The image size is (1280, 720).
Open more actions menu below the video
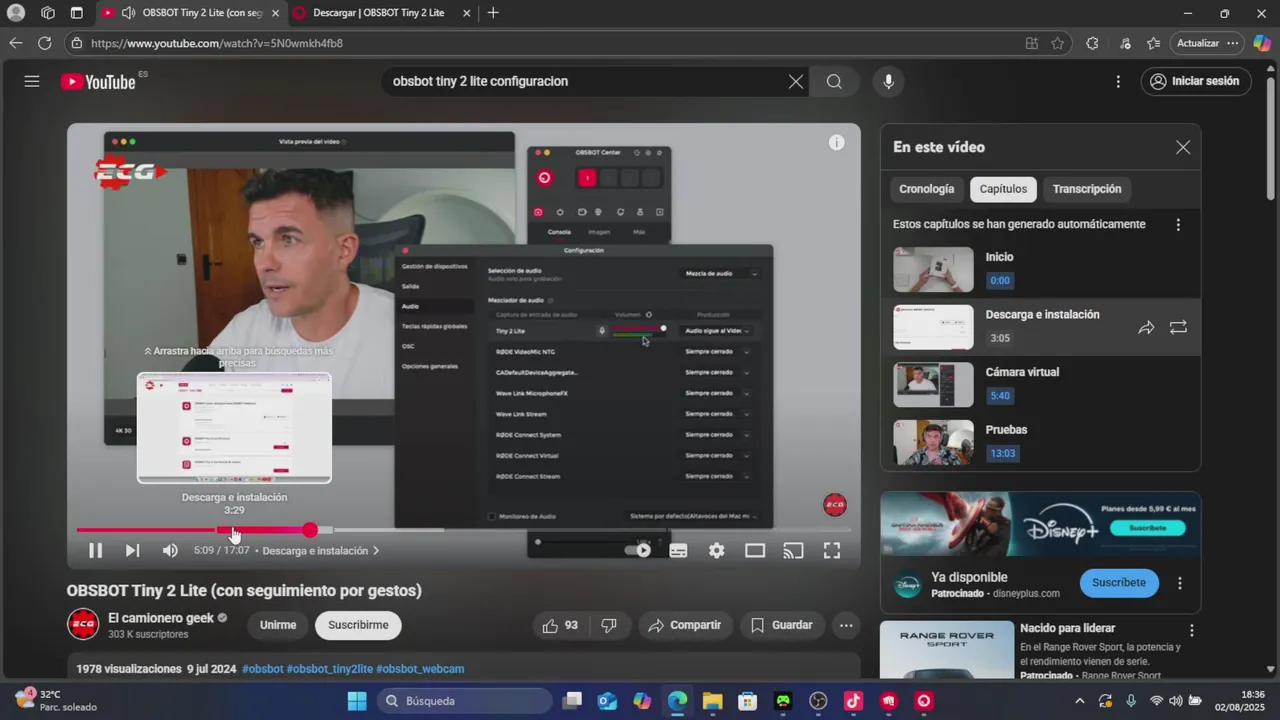point(846,625)
